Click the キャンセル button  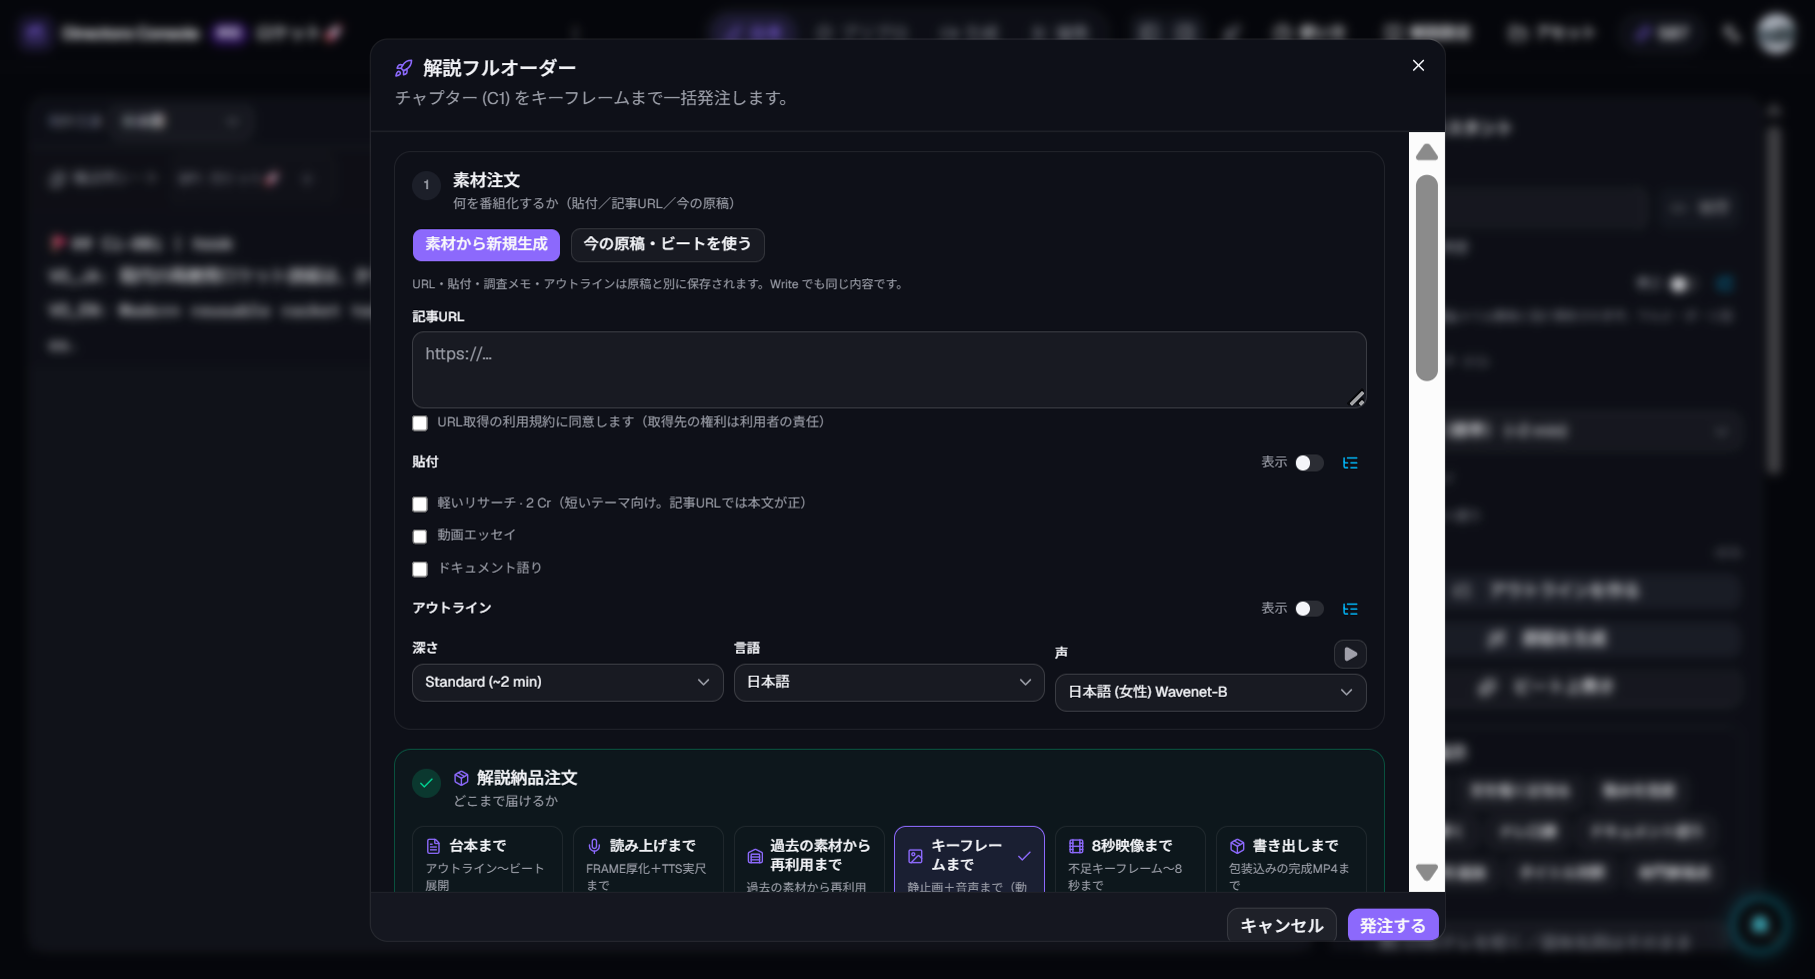[1281, 925]
